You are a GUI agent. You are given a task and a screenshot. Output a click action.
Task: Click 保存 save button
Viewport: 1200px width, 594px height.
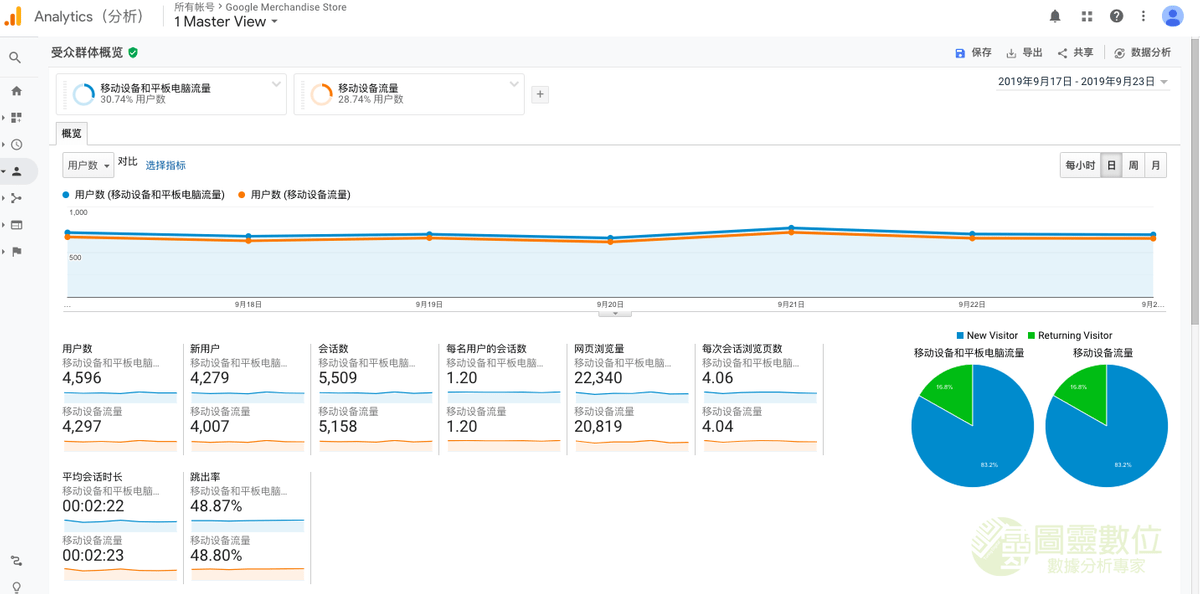click(973, 53)
